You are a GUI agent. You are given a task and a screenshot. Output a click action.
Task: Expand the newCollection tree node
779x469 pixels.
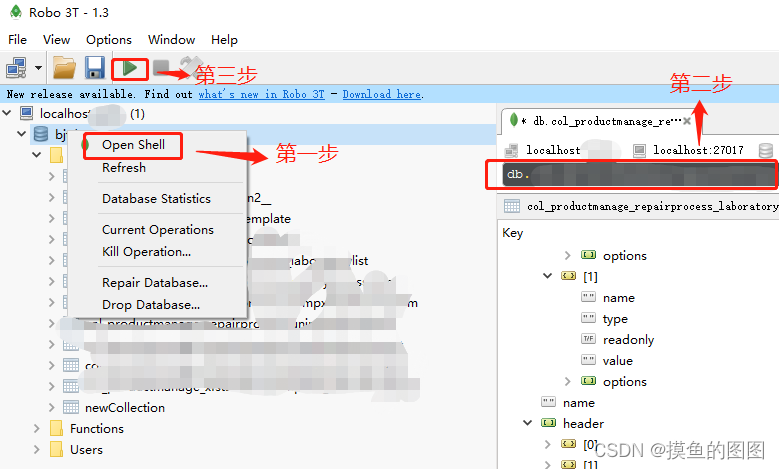pos(52,407)
